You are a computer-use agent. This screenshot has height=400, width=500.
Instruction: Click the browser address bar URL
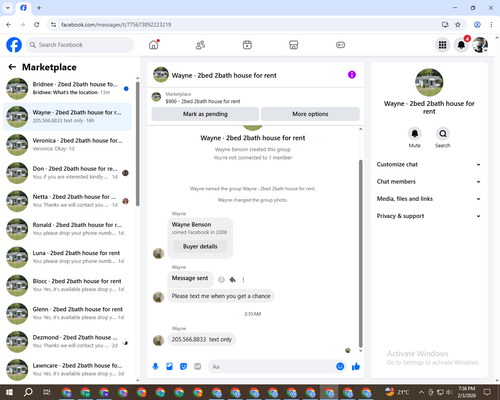click(x=116, y=25)
